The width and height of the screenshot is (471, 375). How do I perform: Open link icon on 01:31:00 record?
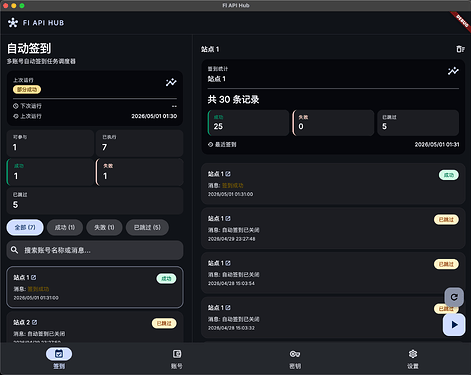point(228,174)
